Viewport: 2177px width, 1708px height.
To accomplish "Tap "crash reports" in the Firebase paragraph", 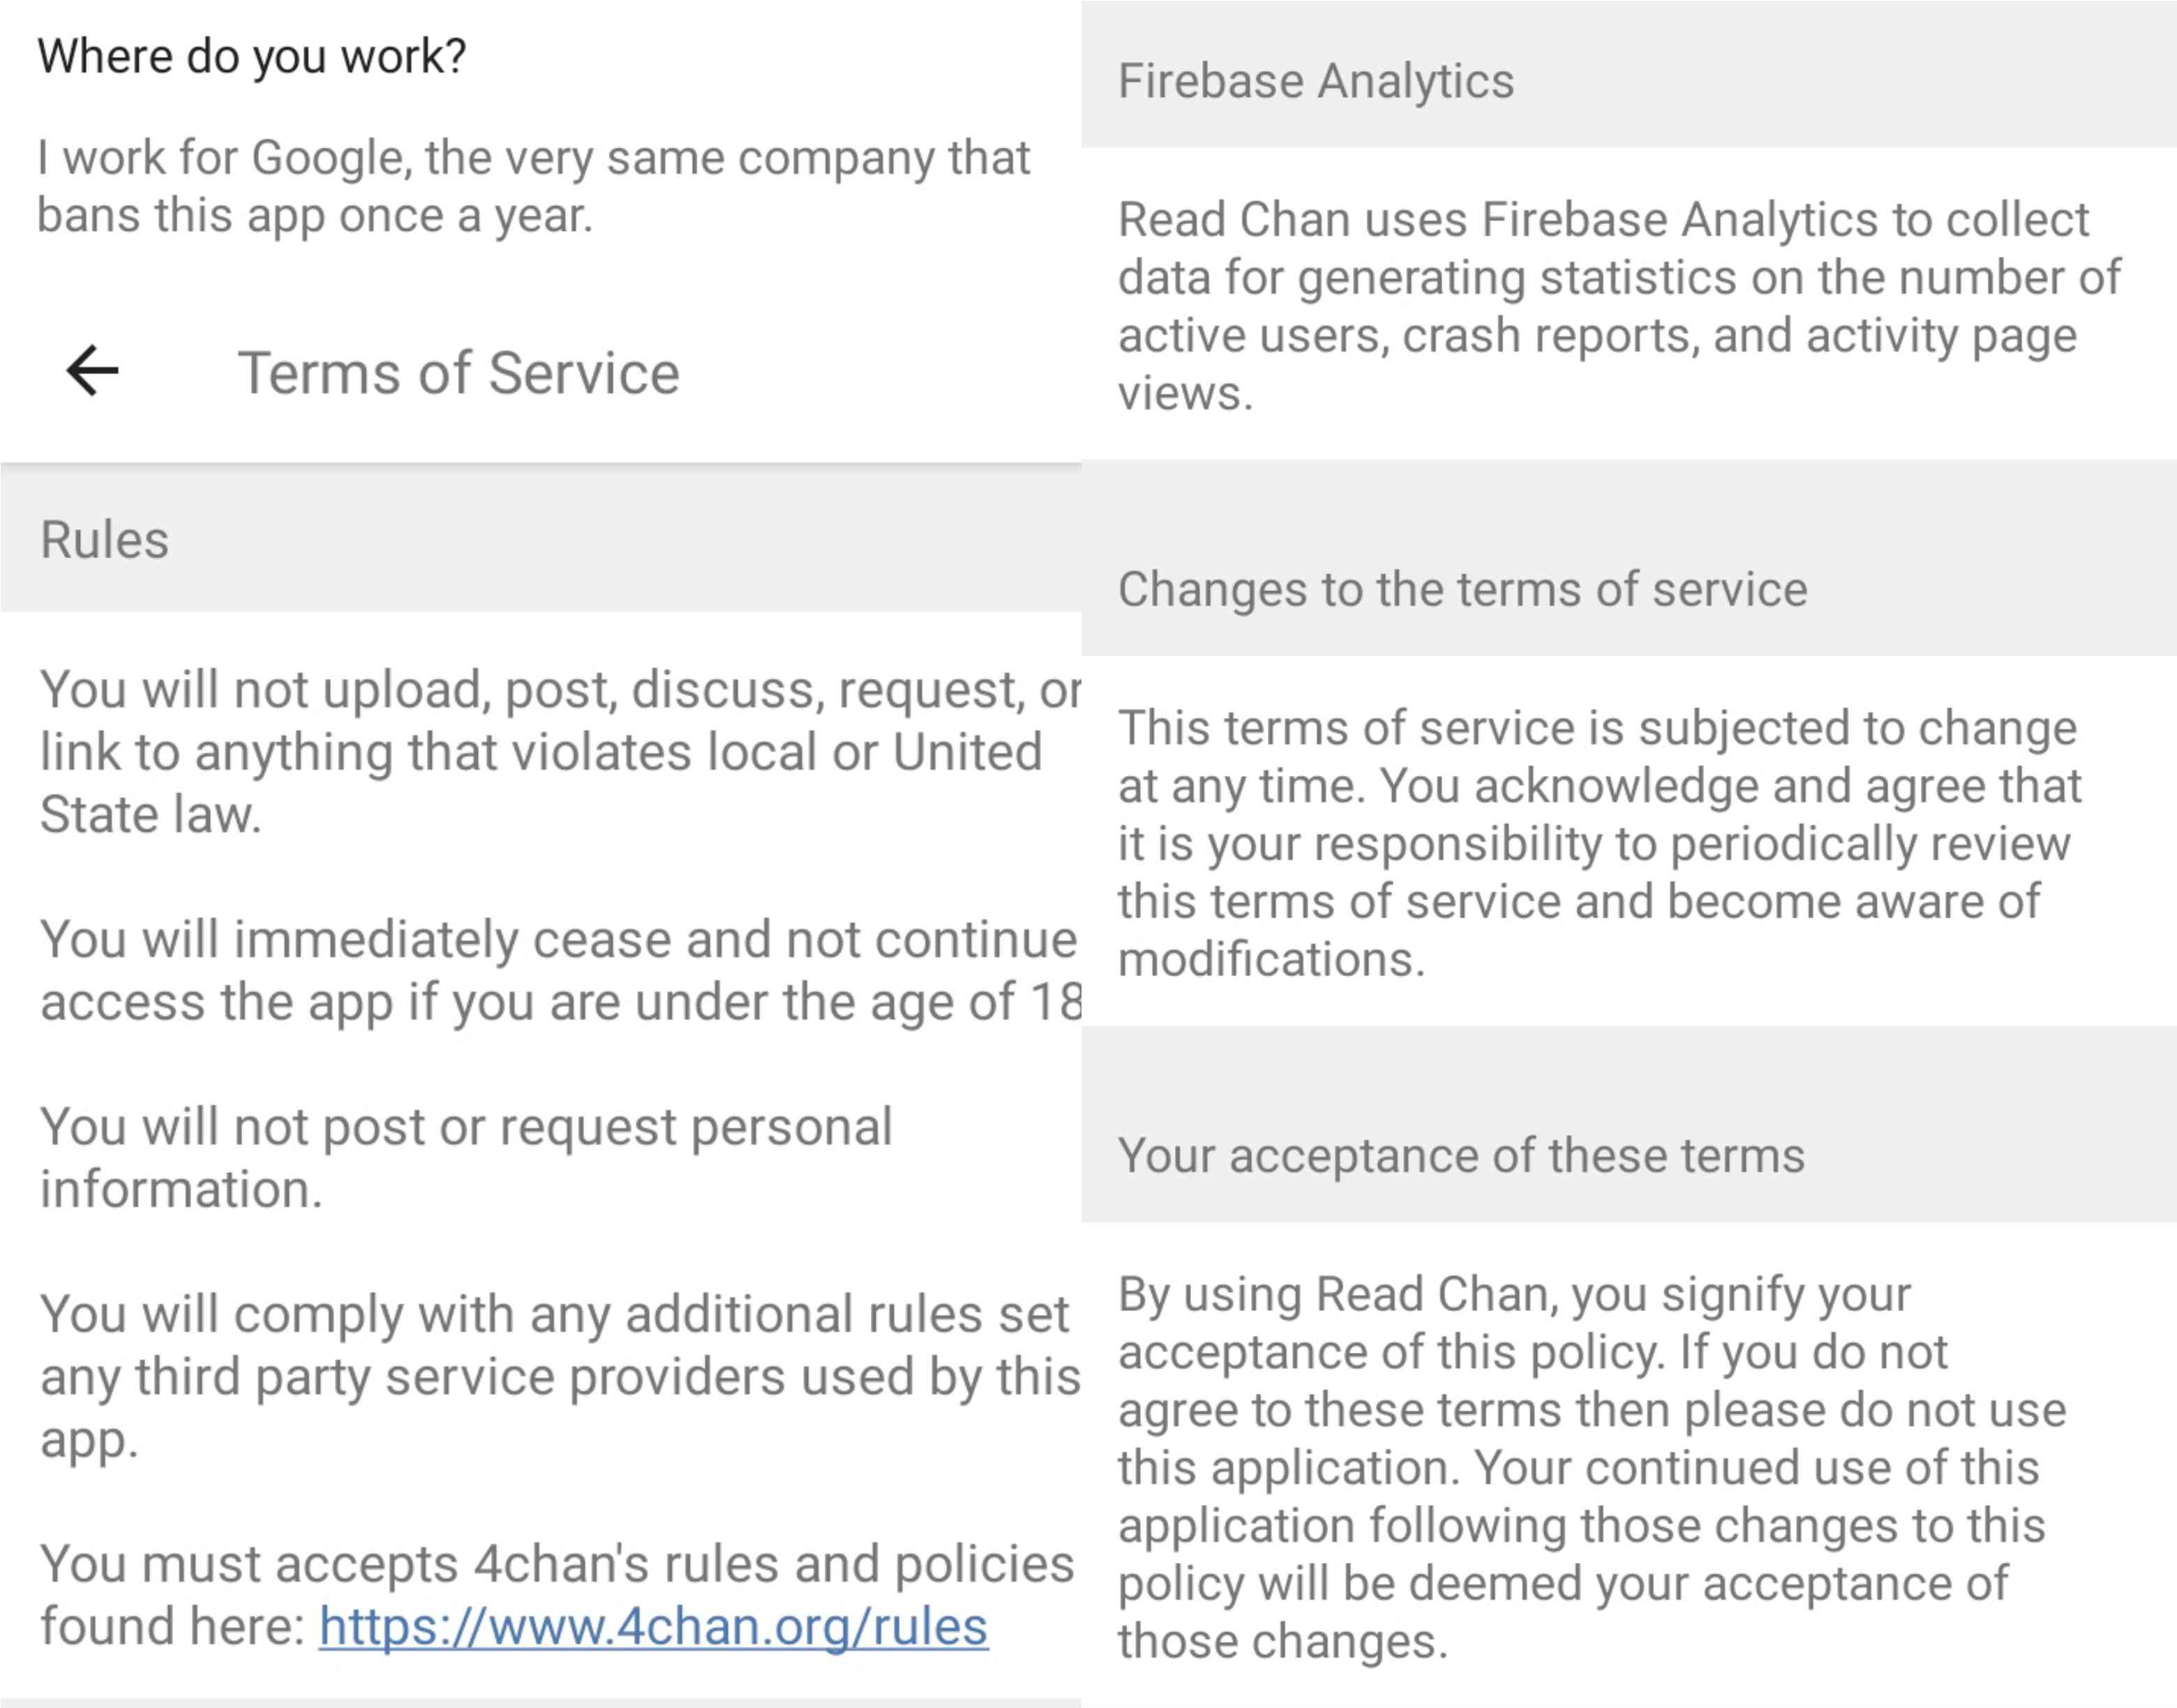I will [1549, 336].
